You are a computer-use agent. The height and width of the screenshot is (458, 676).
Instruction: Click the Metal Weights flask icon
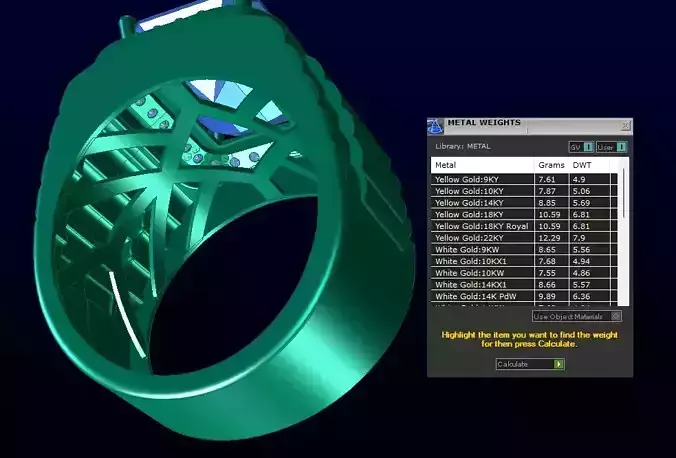435,126
